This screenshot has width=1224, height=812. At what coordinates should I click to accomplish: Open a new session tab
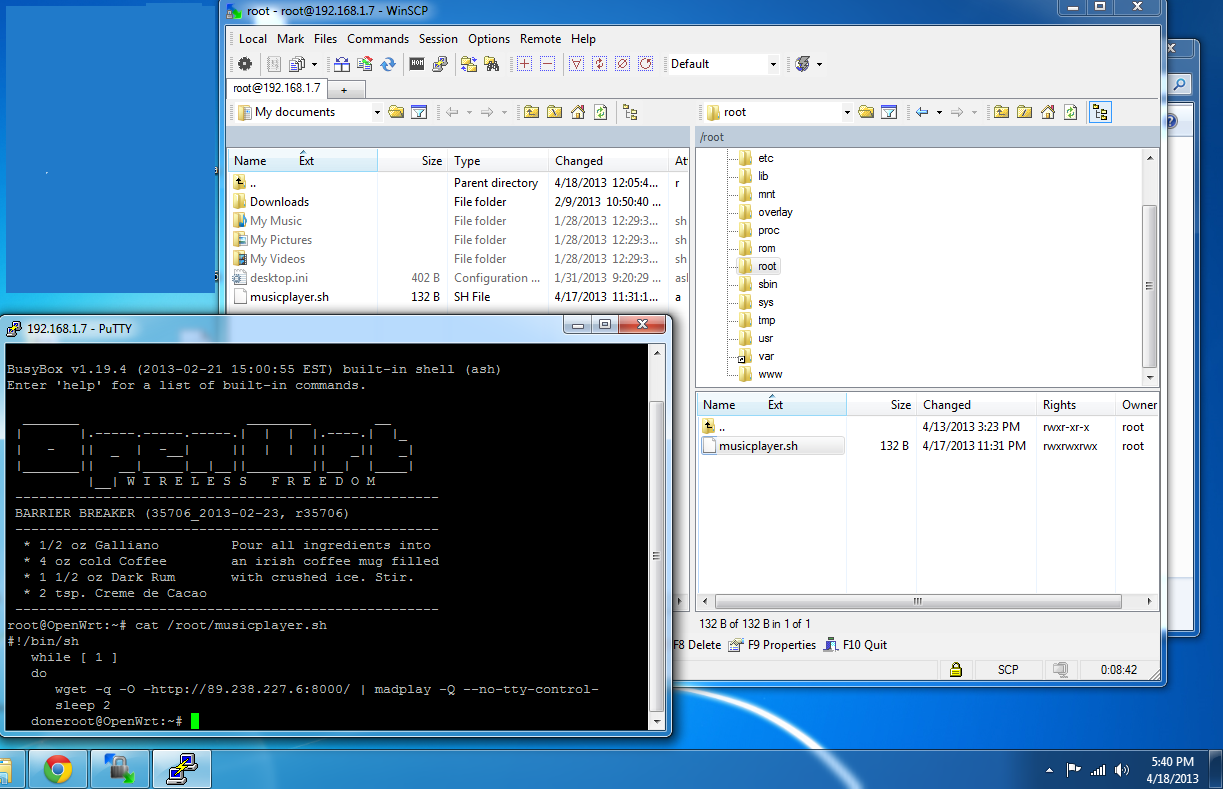pos(344,90)
